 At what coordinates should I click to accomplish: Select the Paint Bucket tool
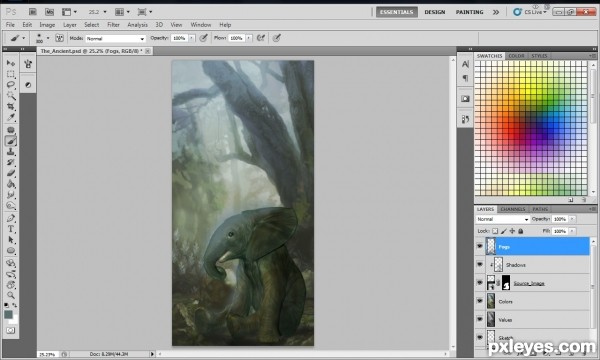point(11,184)
